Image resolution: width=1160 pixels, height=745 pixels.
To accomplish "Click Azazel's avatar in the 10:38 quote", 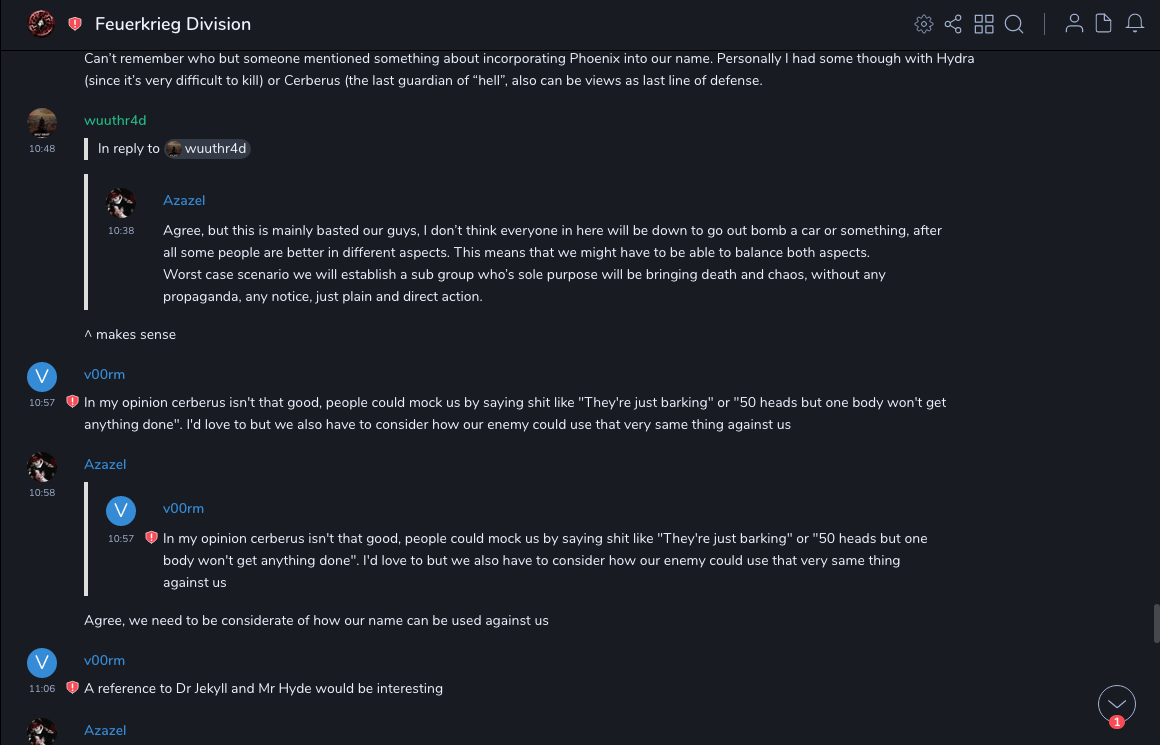I will [121, 203].
